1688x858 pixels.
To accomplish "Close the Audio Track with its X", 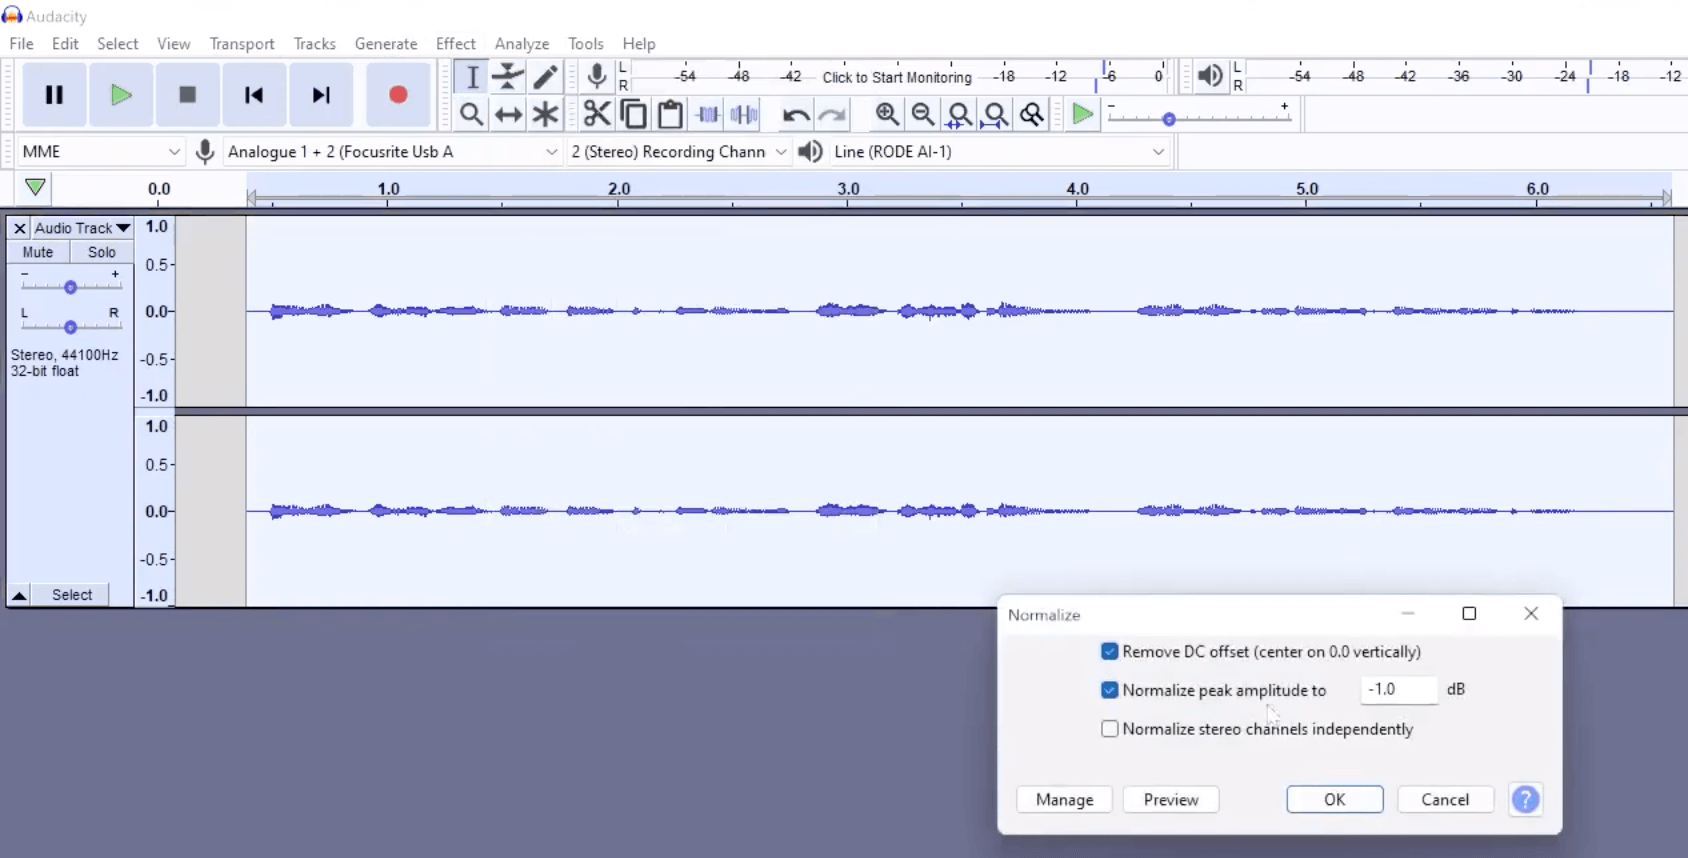I will click(19, 228).
